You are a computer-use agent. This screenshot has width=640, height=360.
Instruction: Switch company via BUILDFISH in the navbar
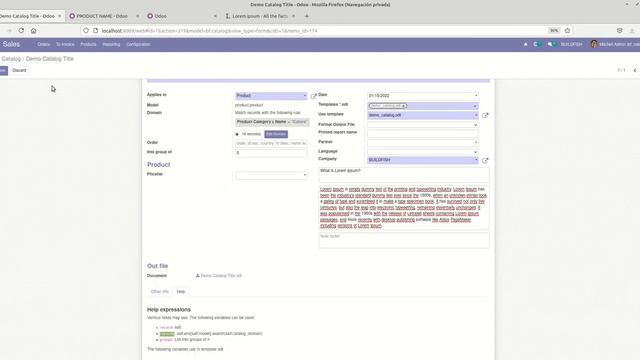tap(571, 44)
